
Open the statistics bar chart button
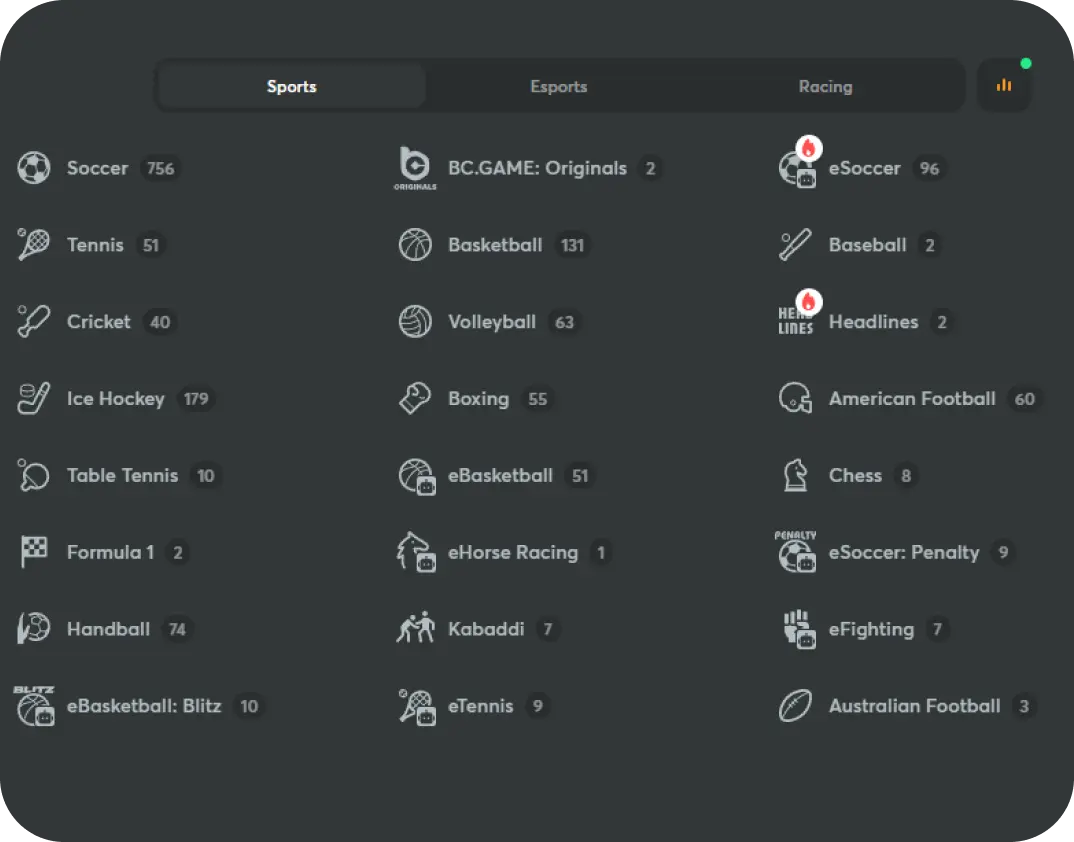click(x=1003, y=86)
